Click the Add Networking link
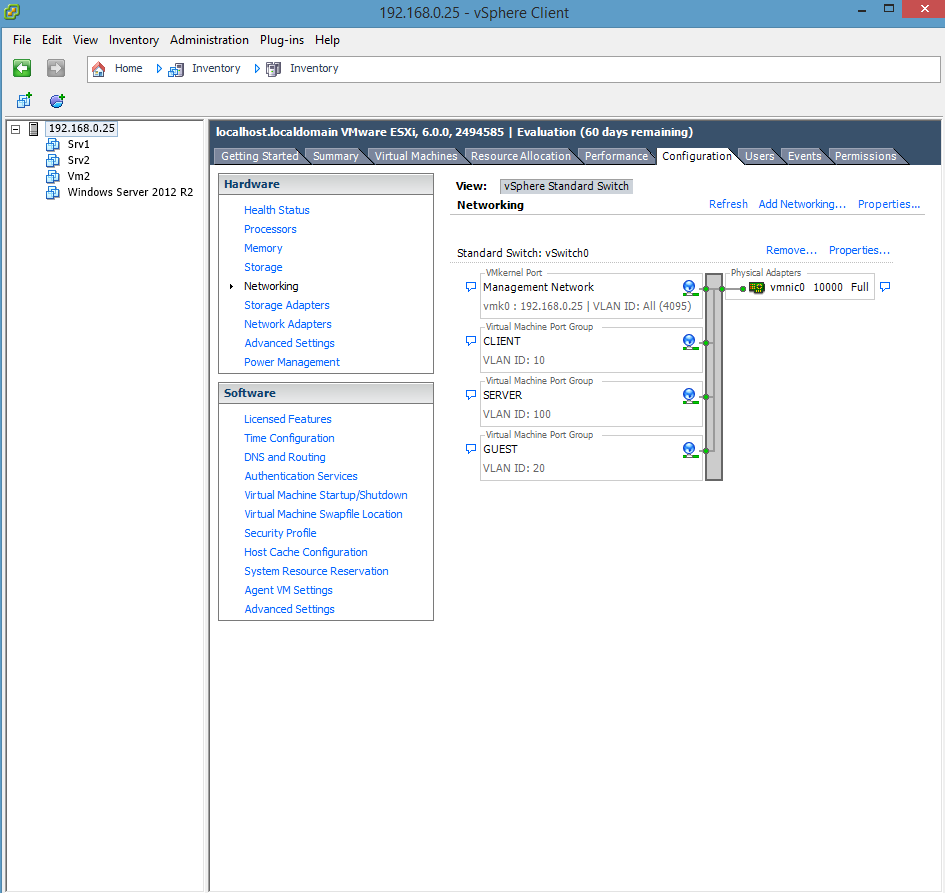 click(x=802, y=204)
